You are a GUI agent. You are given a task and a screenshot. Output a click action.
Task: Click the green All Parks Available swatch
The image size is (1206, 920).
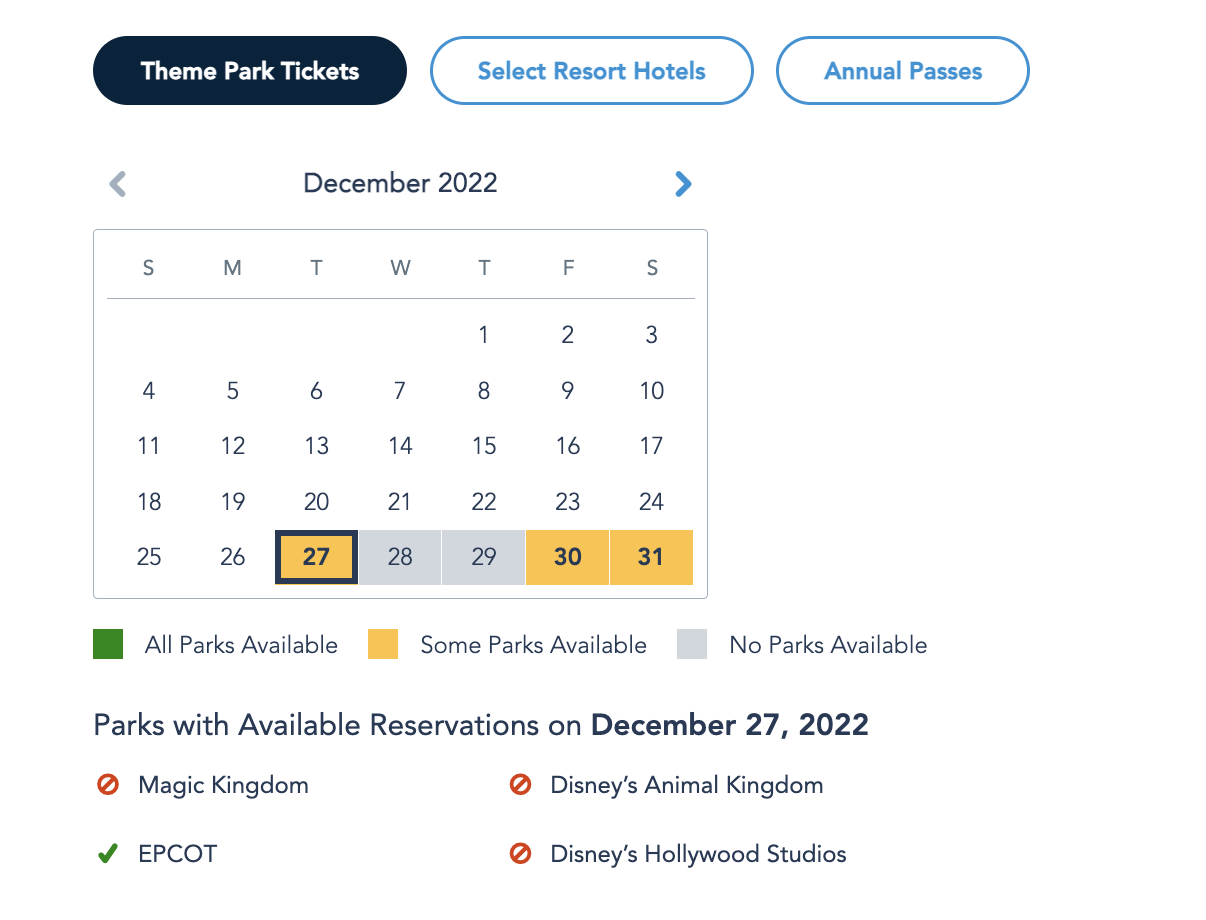tap(108, 645)
